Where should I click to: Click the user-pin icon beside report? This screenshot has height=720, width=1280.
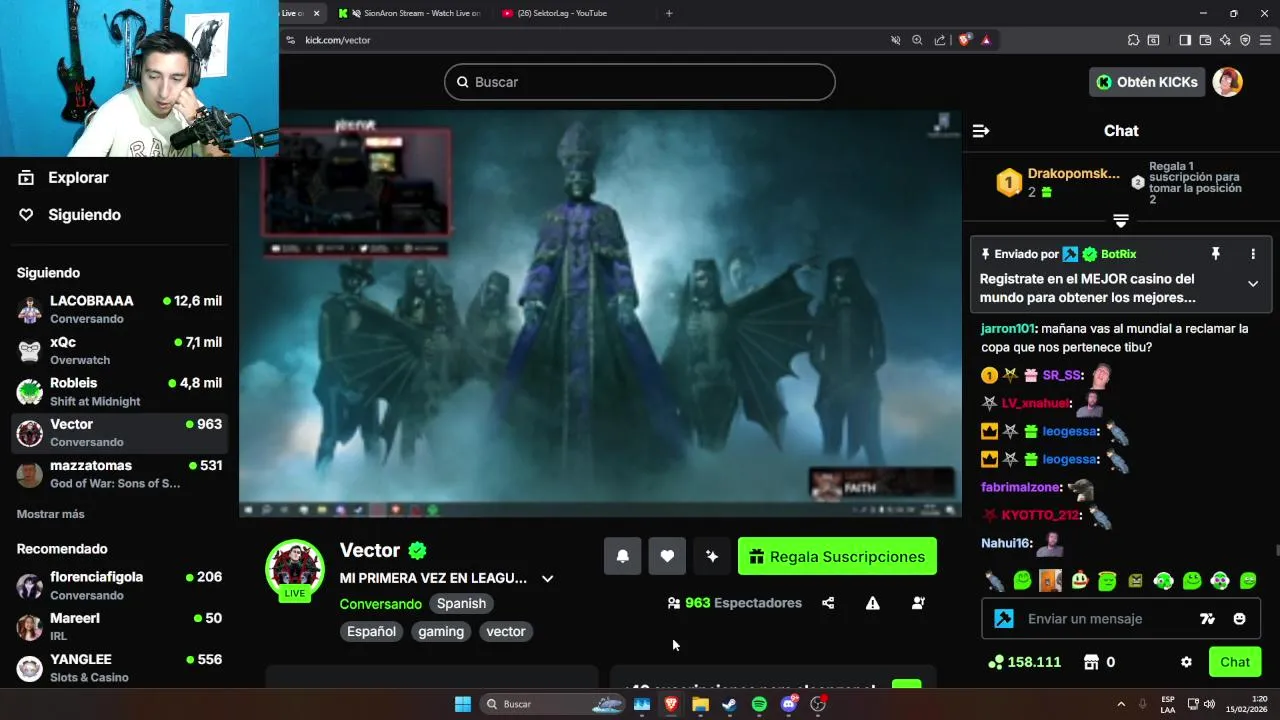(918, 603)
